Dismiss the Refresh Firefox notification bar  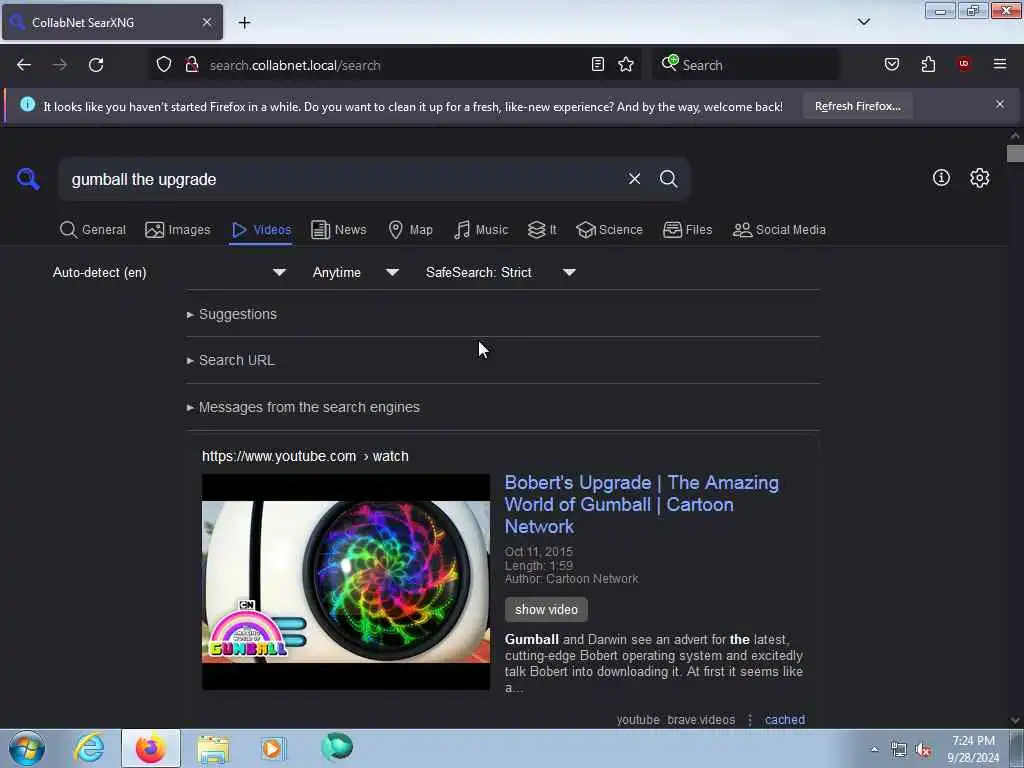1000,104
